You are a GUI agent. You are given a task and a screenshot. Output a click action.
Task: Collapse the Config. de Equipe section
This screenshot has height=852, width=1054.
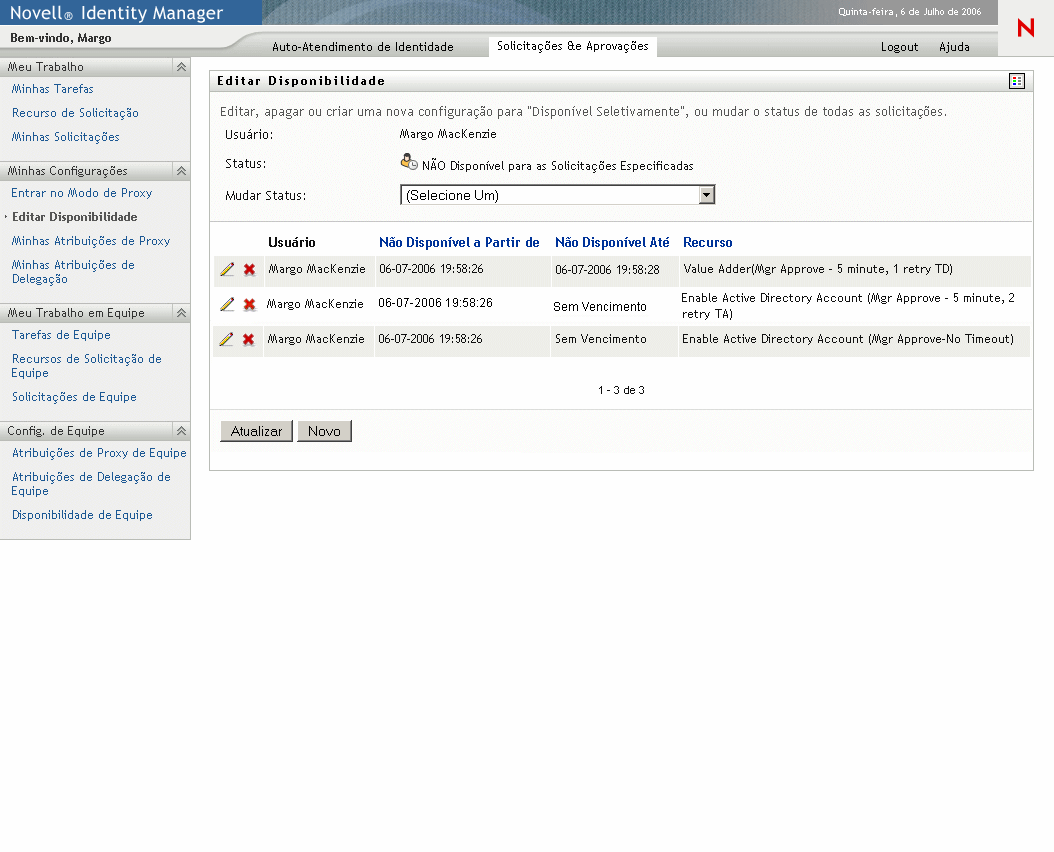(x=181, y=431)
